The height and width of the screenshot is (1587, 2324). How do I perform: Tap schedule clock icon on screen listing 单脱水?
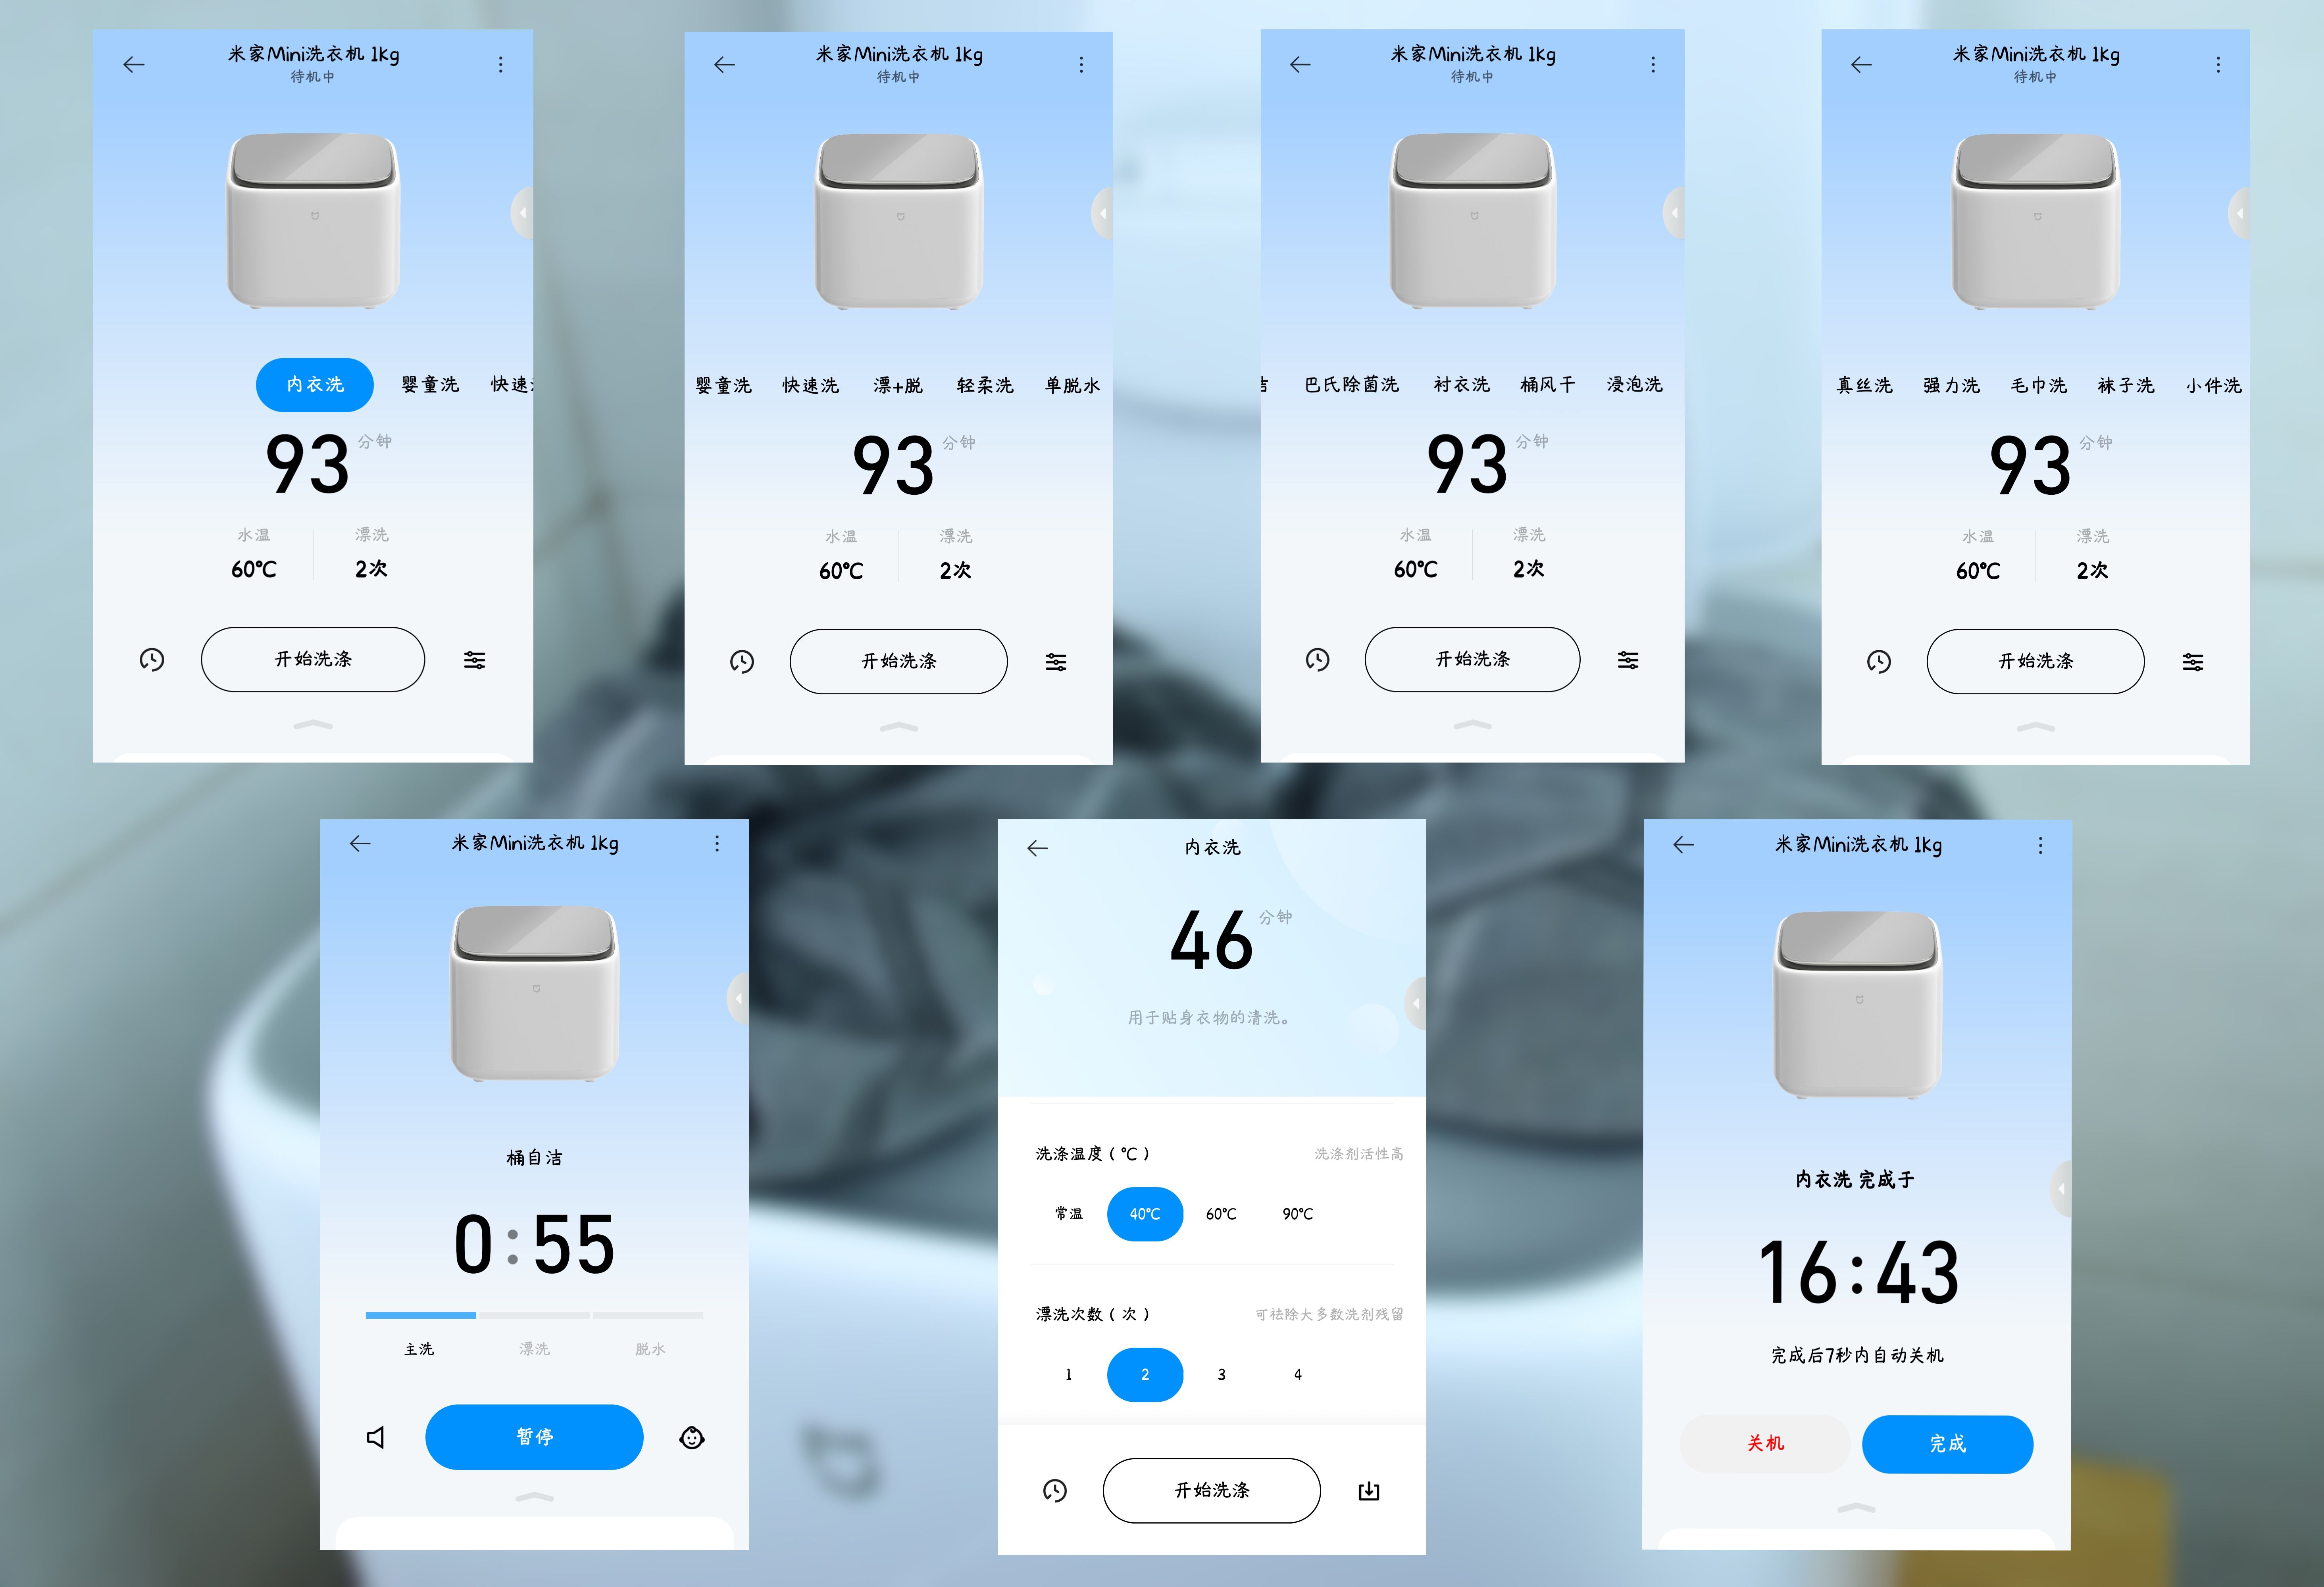tap(742, 662)
